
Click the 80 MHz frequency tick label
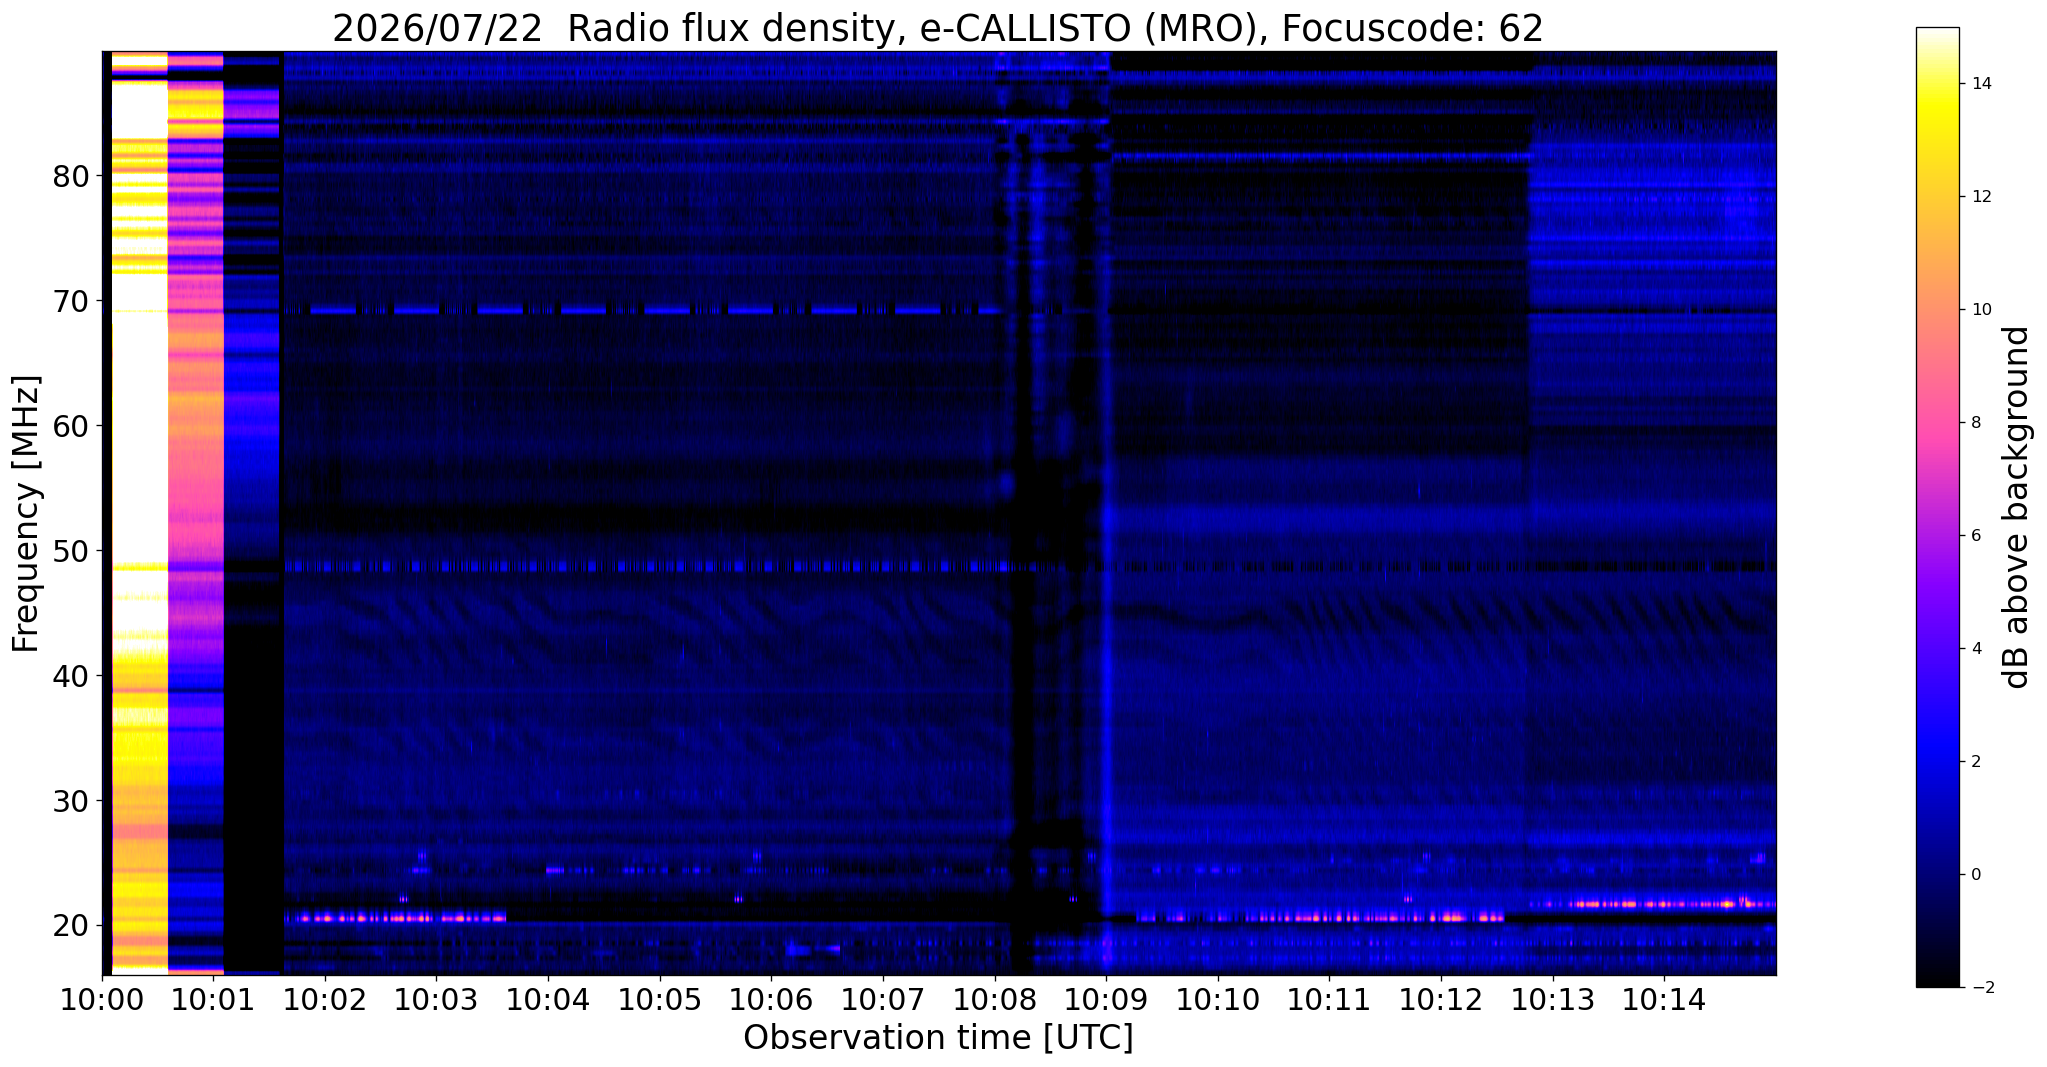point(71,177)
